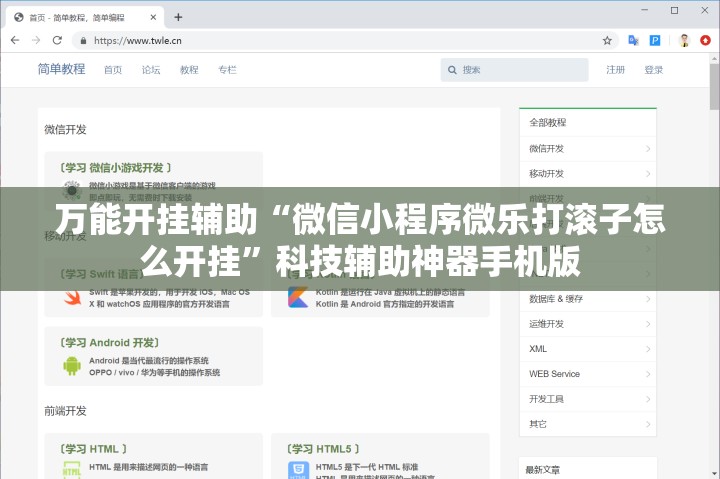Open the 专栏 navigation item

[227, 70]
